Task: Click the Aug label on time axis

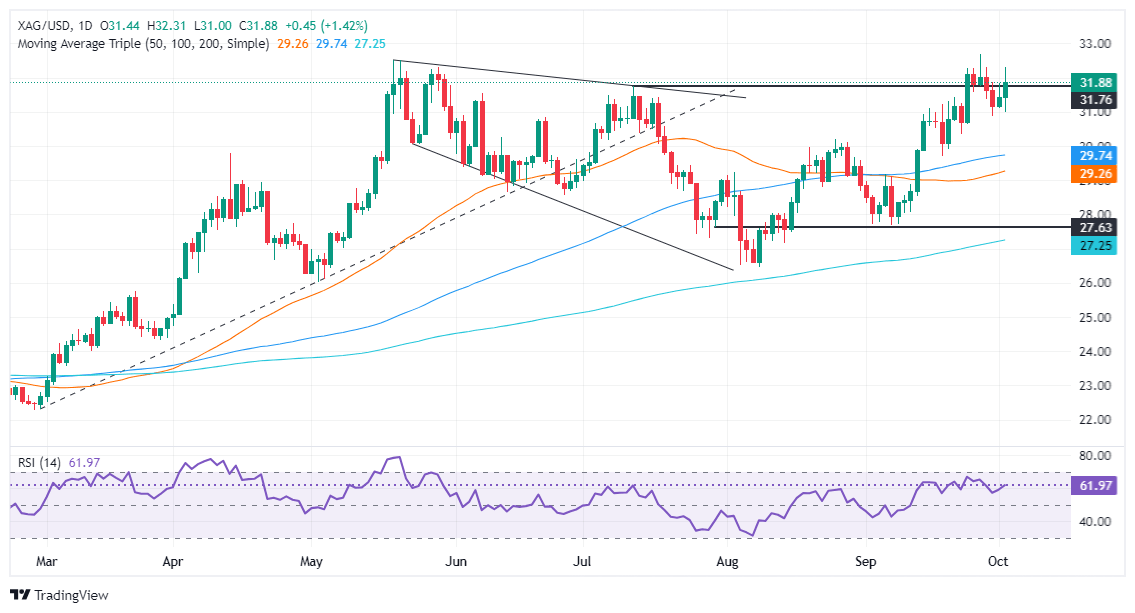Action: pos(727,562)
